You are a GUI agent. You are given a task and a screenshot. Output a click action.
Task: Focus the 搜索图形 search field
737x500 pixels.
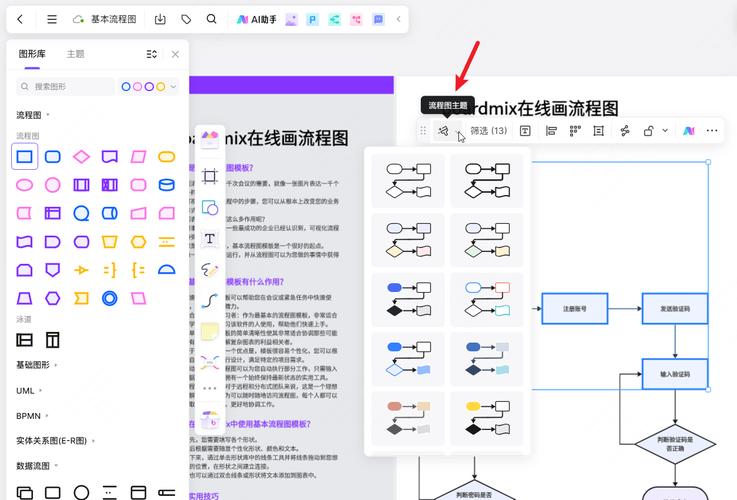click(65, 86)
